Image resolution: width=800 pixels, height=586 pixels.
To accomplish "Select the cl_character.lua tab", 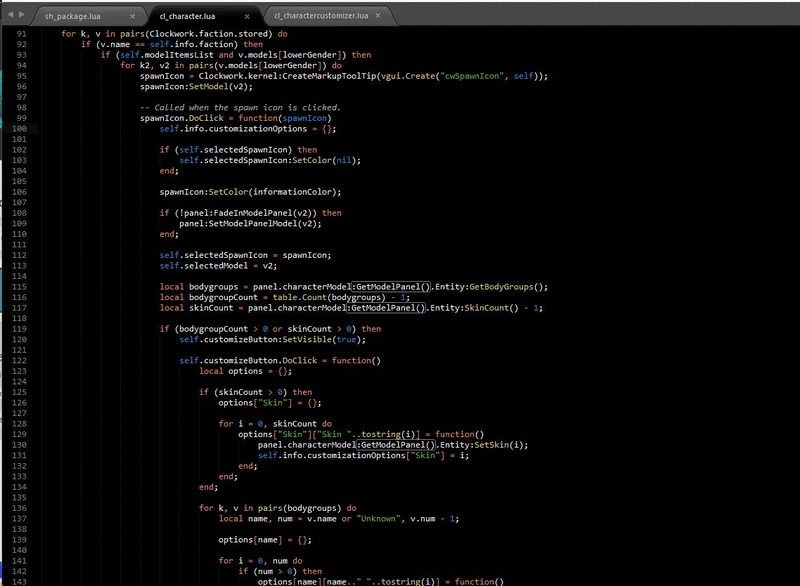I will click(187, 16).
